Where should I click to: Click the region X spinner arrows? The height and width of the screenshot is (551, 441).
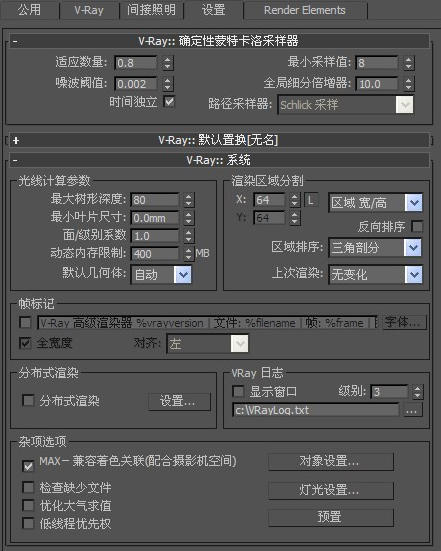295,200
